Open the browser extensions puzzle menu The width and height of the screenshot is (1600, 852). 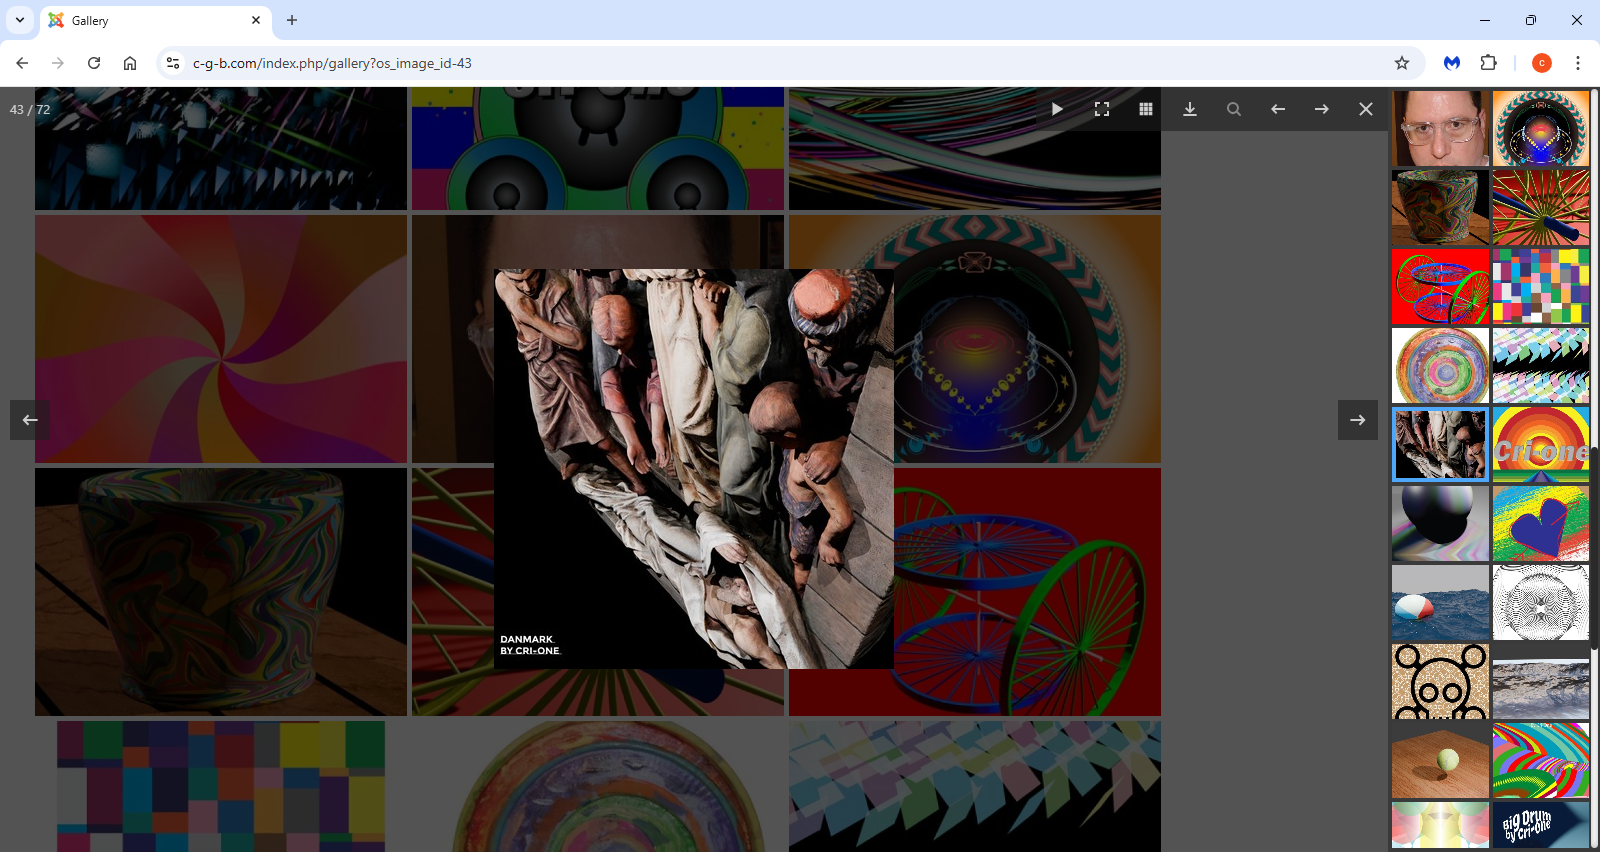click(1489, 63)
